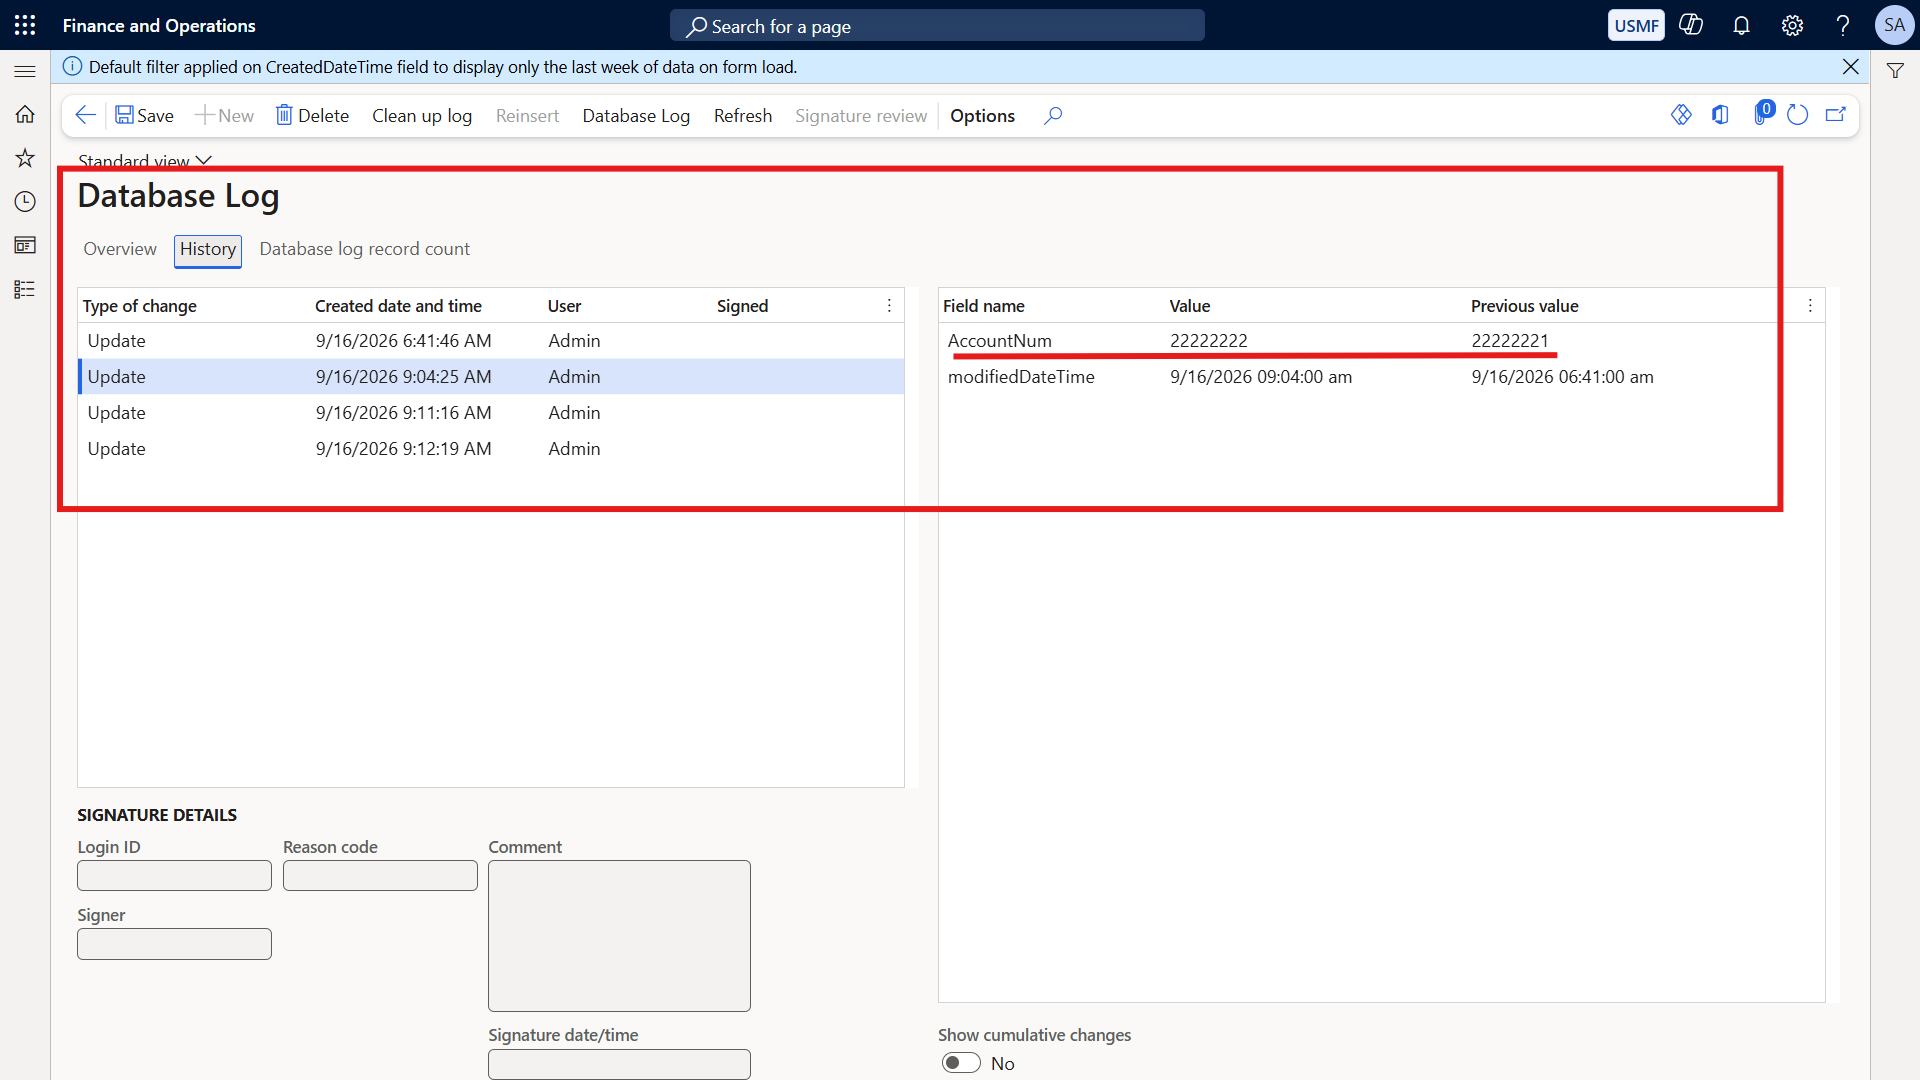Switch to Database log record count tab

[364, 249]
